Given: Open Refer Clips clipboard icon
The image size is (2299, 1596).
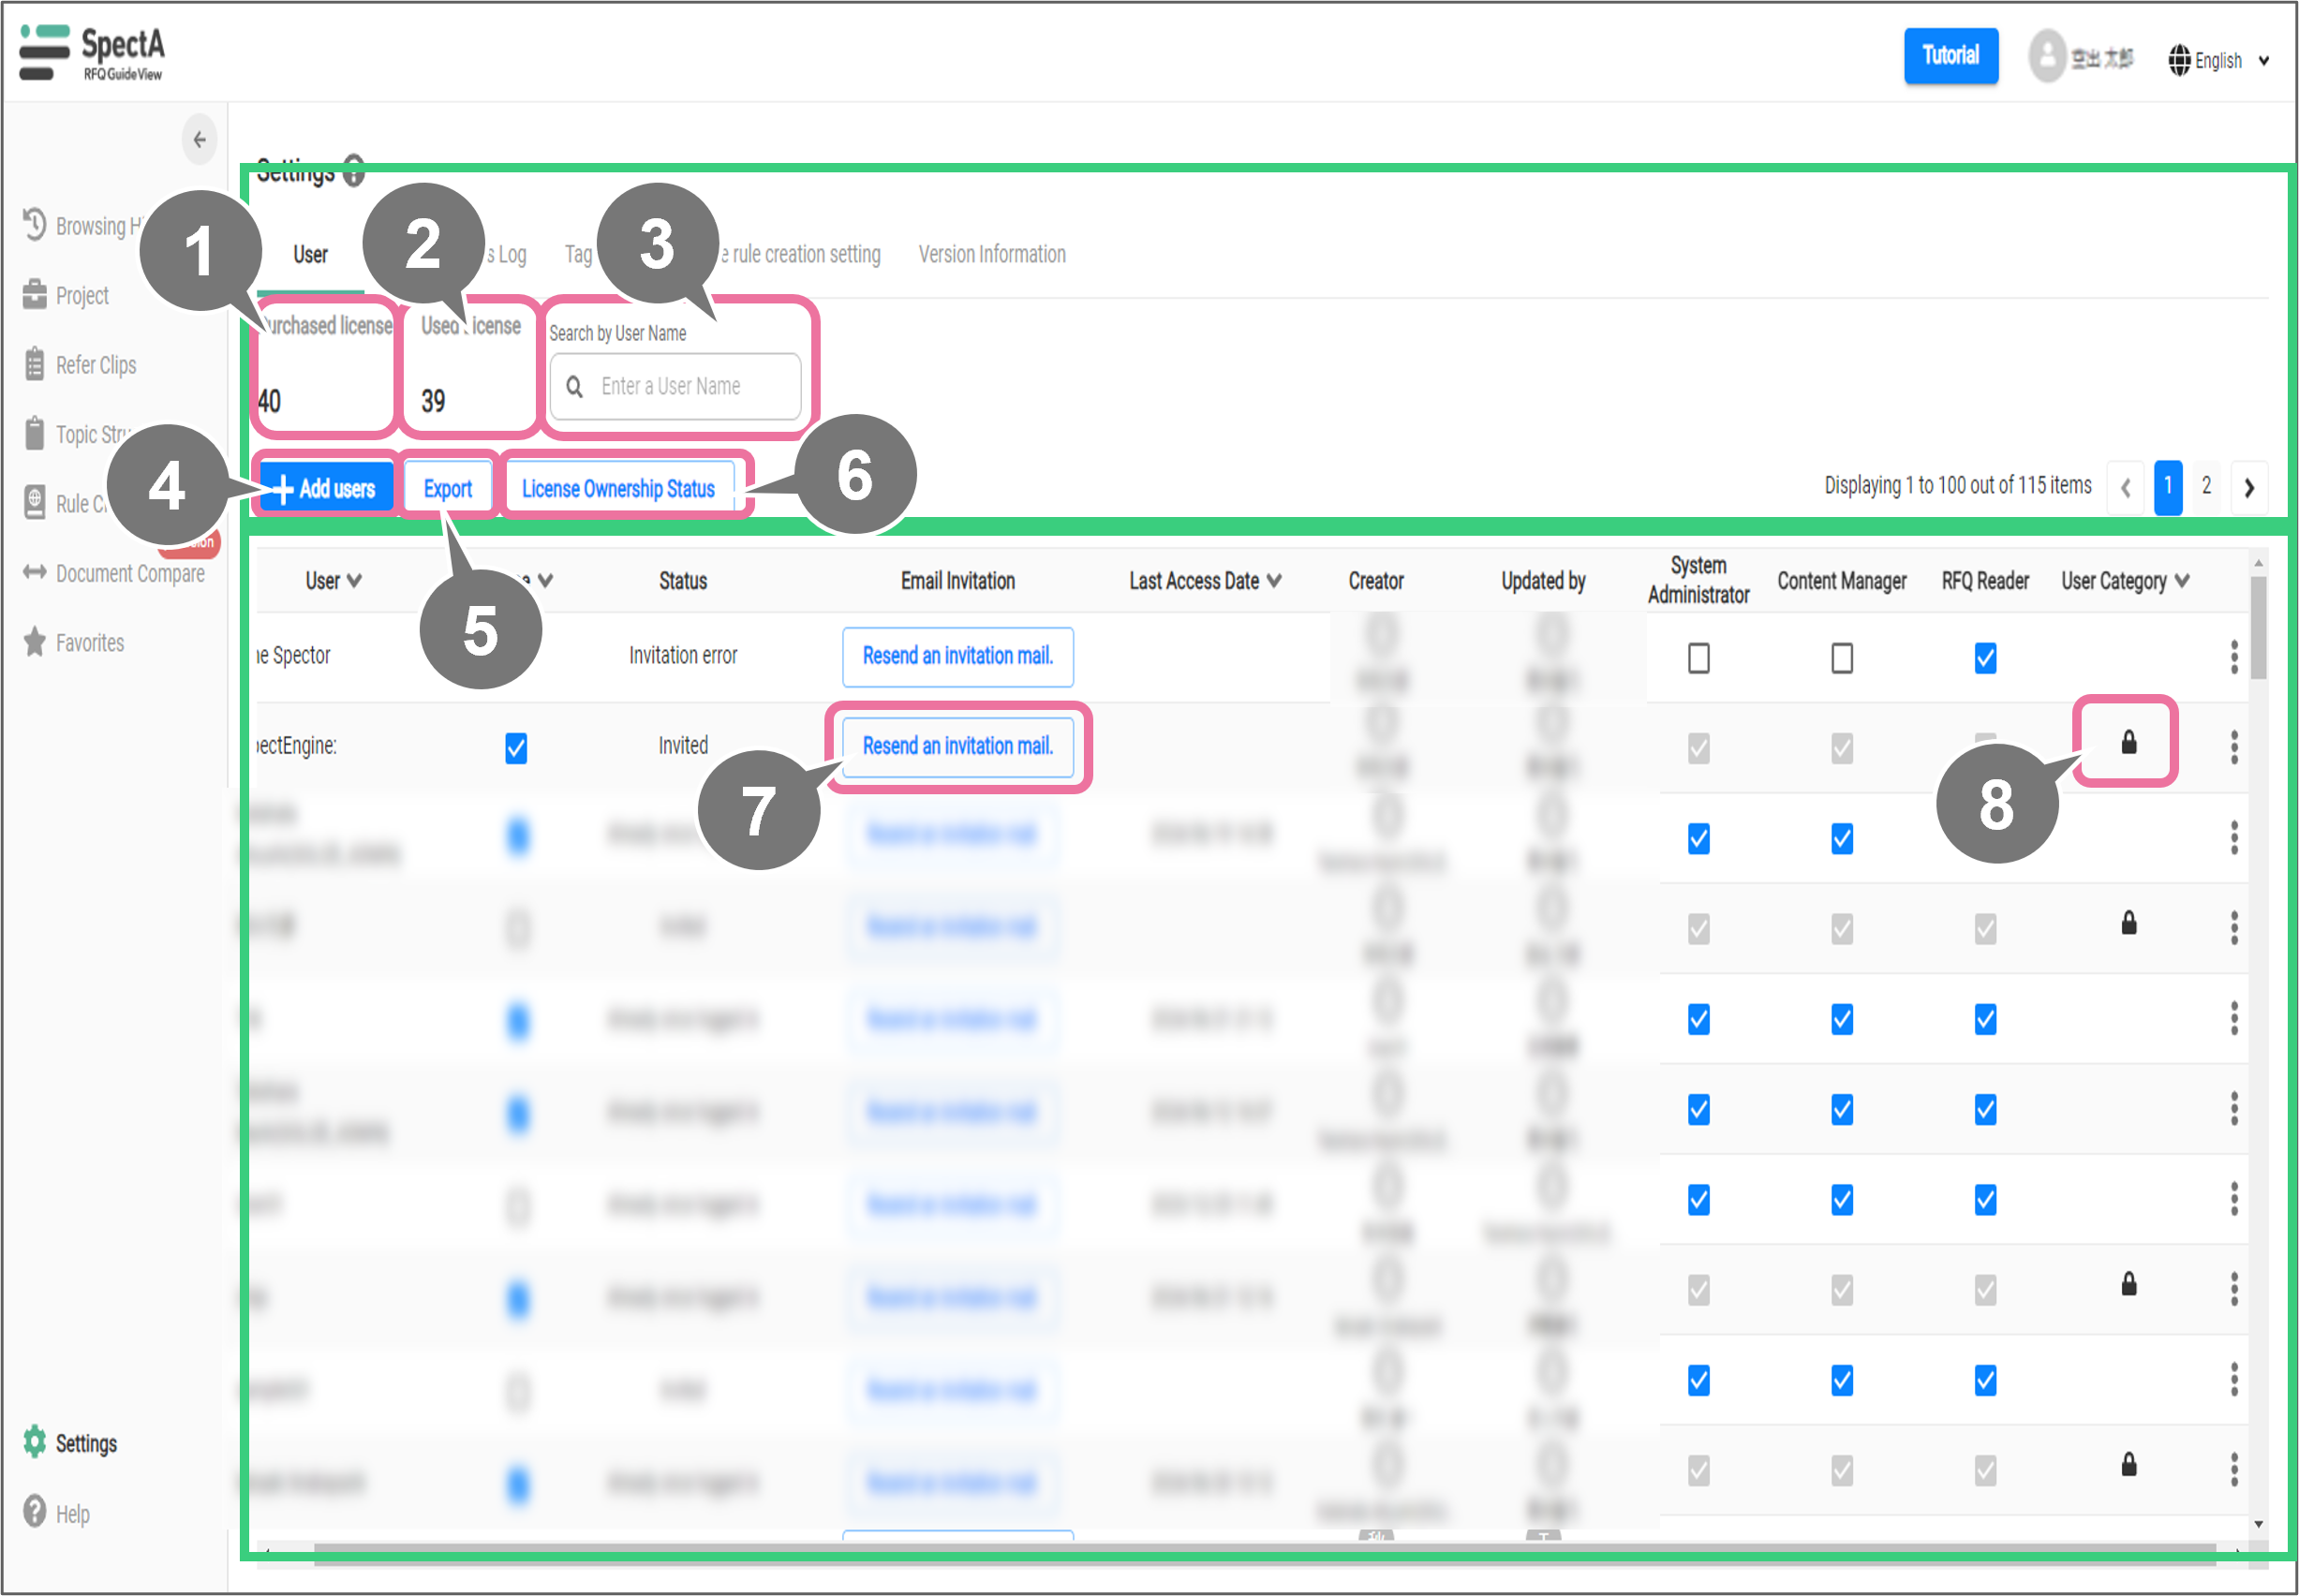Looking at the screenshot, I should pyautogui.click(x=35, y=364).
